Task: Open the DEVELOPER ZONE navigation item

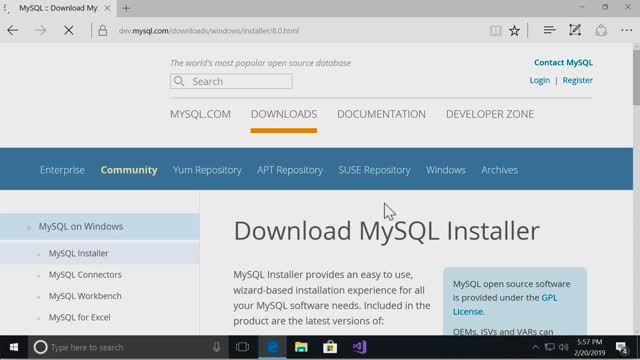Action: [490, 114]
